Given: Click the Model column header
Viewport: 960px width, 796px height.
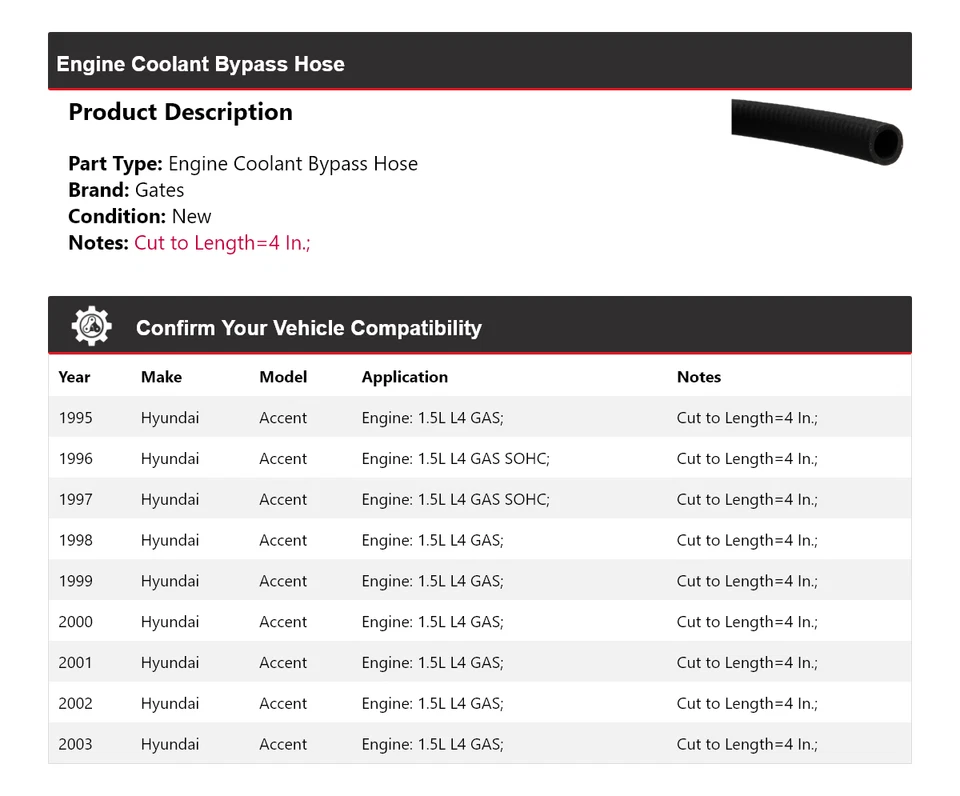Looking at the screenshot, I should click(283, 377).
